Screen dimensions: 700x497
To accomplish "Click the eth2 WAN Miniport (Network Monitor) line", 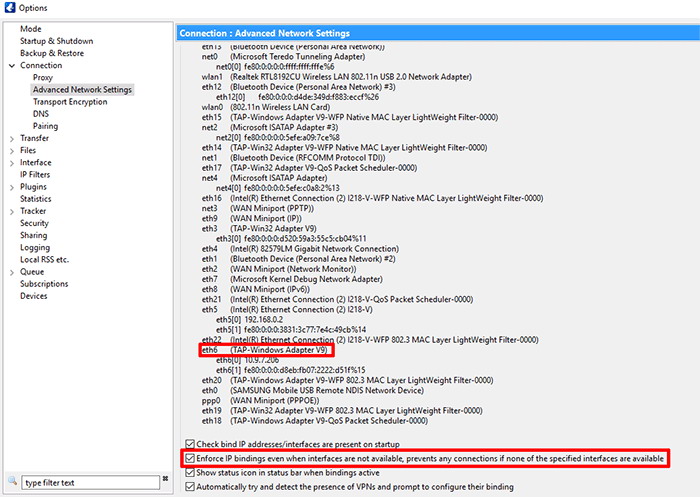I will point(279,269).
